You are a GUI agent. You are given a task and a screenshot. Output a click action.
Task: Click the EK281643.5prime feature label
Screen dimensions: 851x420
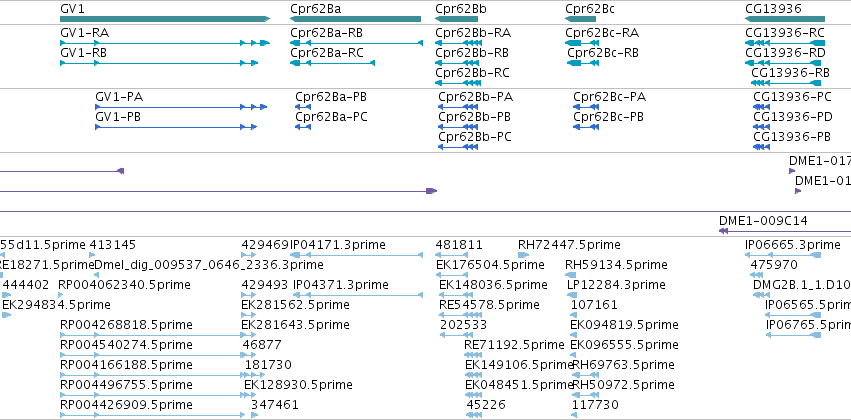click(295, 324)
